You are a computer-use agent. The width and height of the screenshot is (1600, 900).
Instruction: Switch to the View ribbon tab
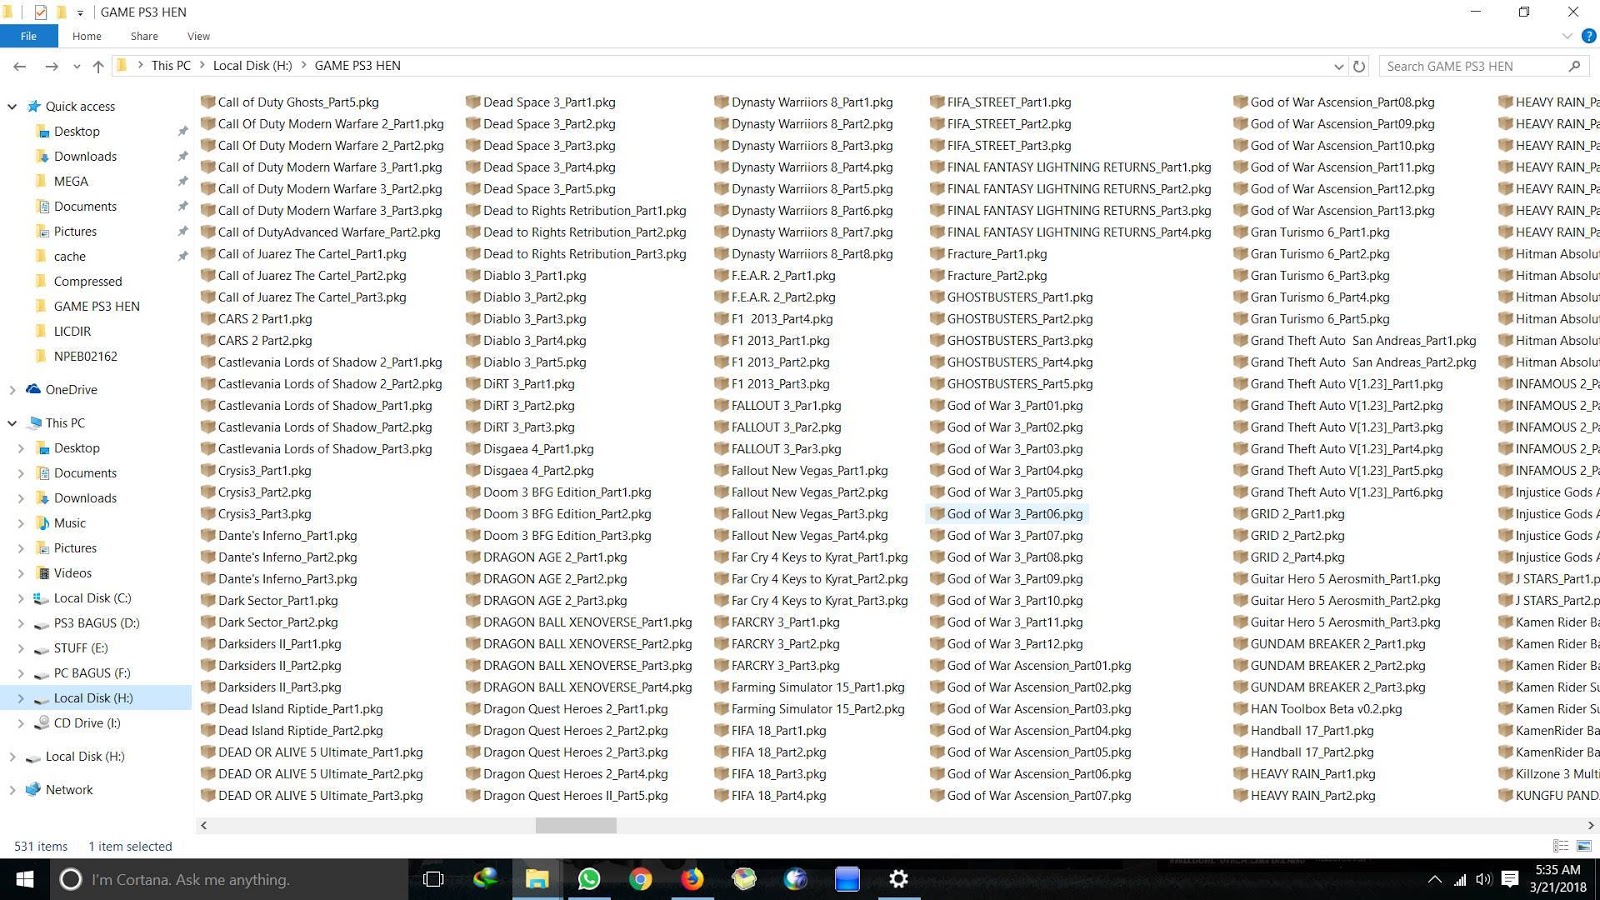pyautogui.click(x=199, y=36)
